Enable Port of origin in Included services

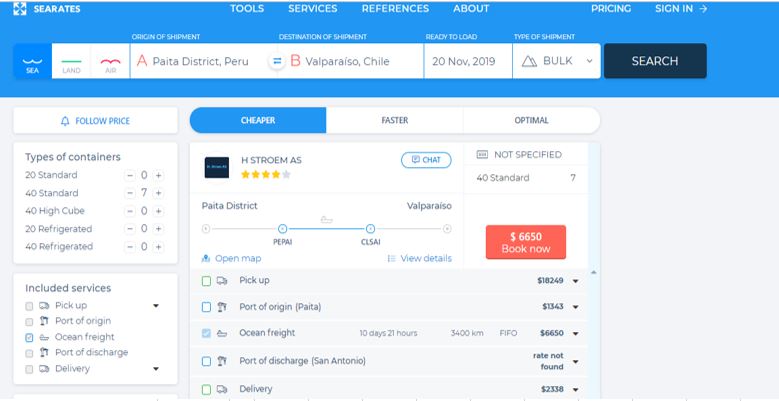(29, 321)
